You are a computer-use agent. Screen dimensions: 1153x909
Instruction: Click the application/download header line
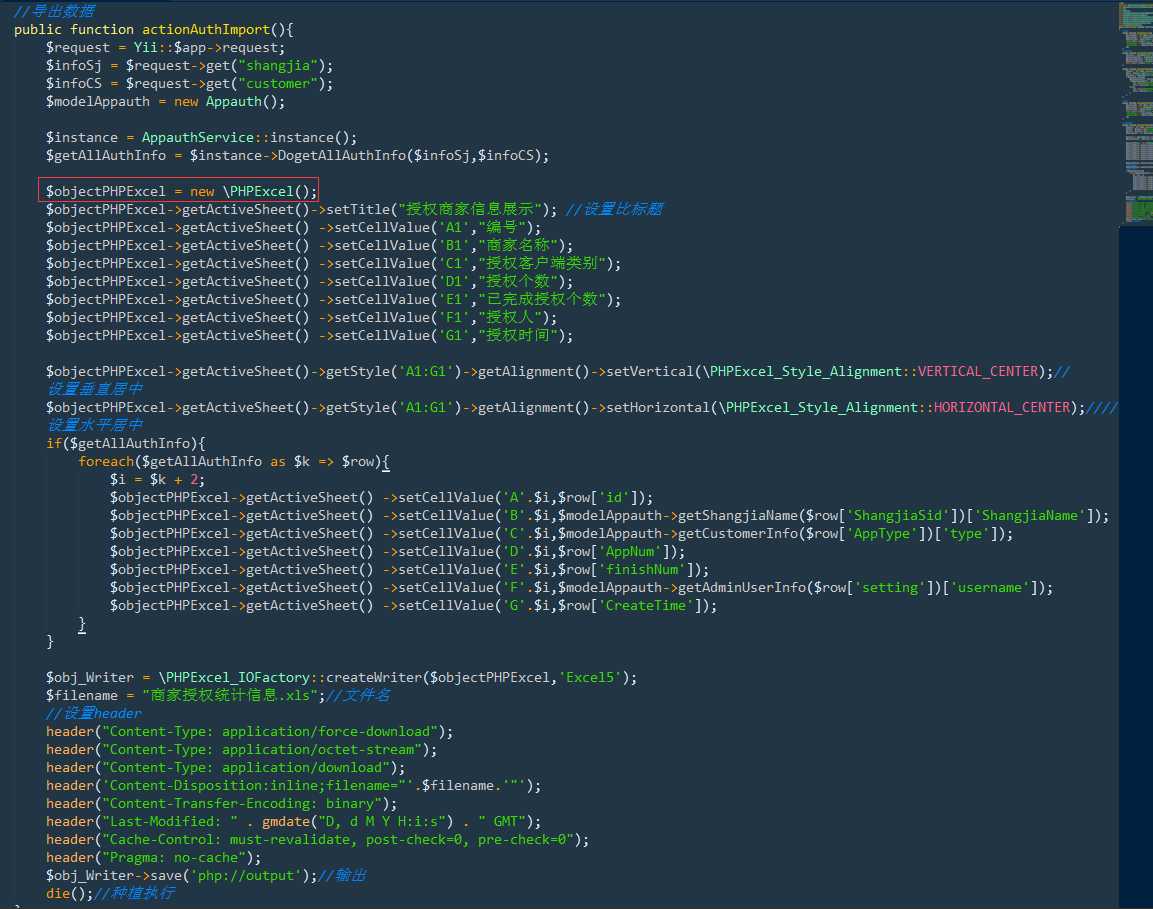tap(226, 768)
